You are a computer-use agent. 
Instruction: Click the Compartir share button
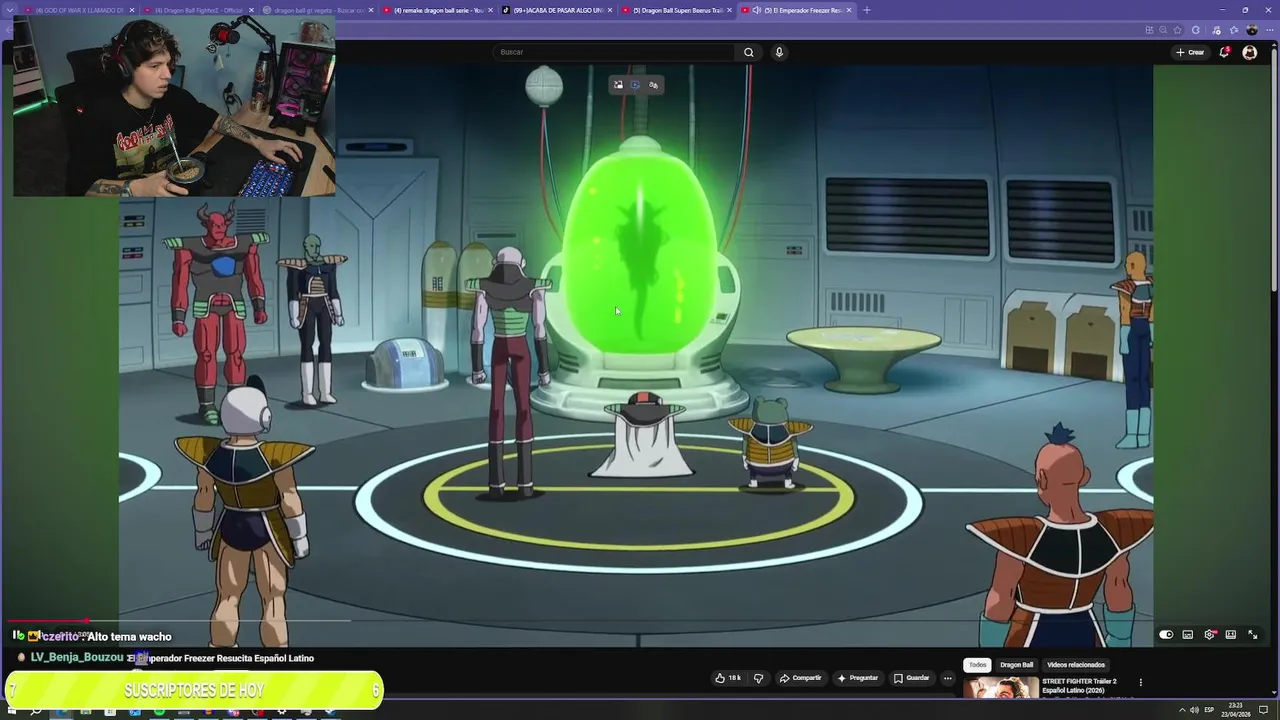800,678
